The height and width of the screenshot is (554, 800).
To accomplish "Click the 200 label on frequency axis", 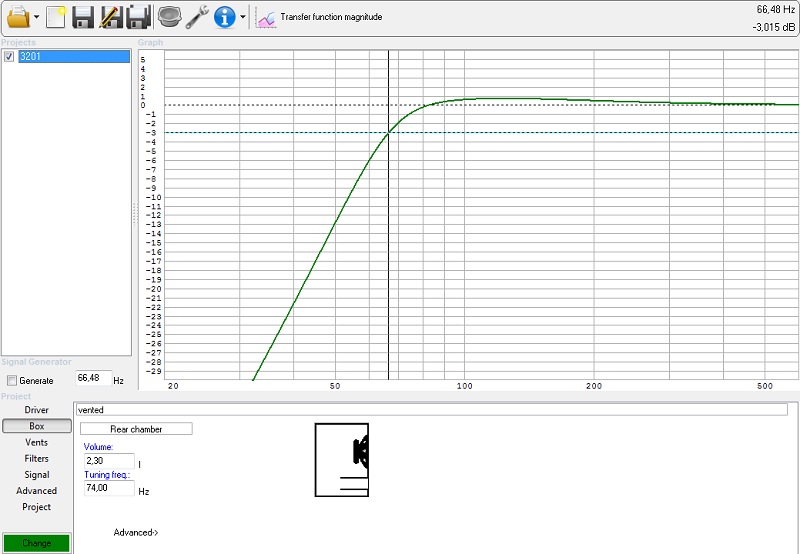I will (x=594, y=386).
